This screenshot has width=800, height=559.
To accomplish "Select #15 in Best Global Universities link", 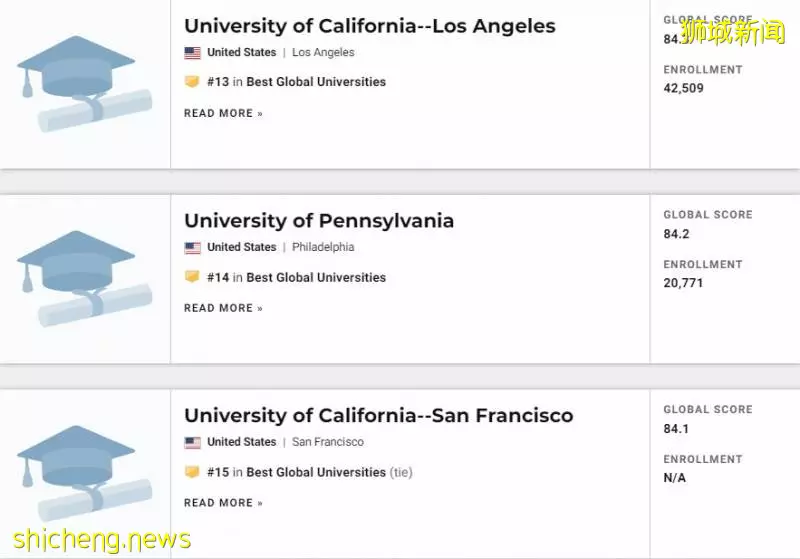I will click(x=296, y=472).
